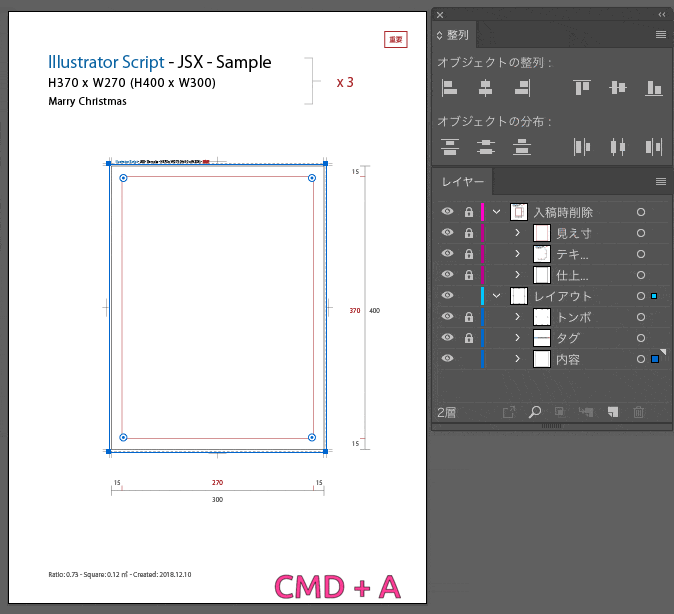Click vertical distribute center icon
The height and width of the screenshot is (614, 674).
(x=486, y=147)
